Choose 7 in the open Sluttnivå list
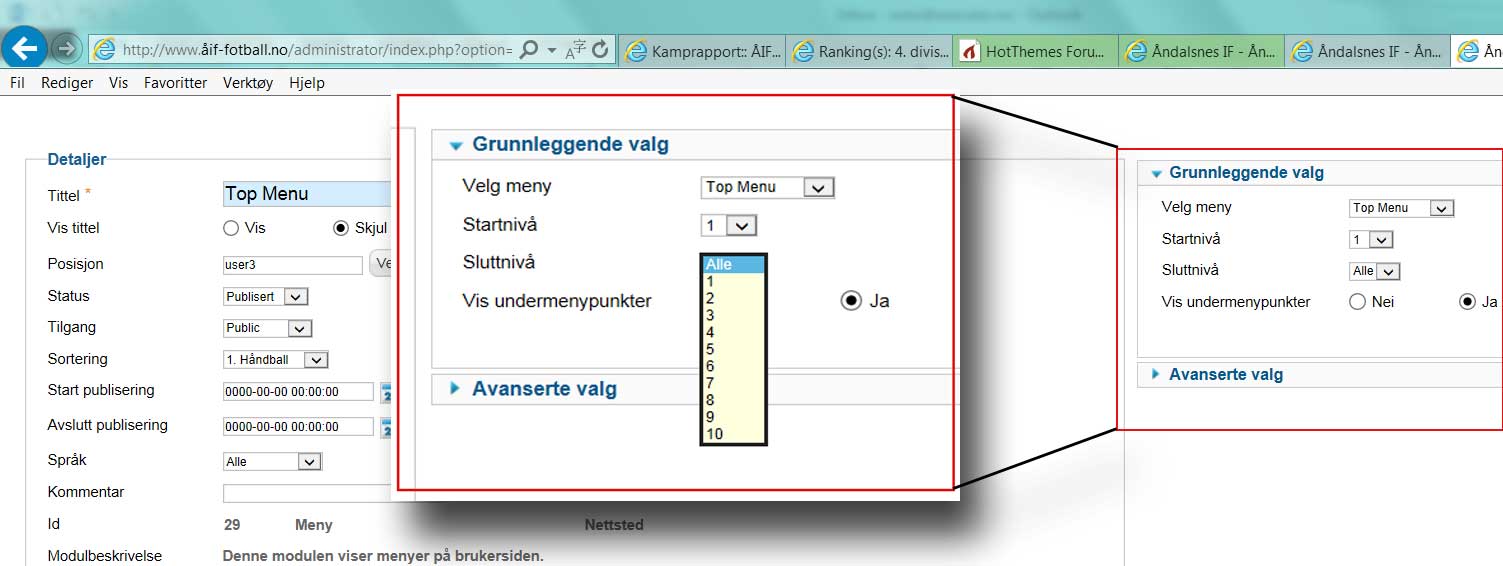This screenshot has height=566, width=1503. (734, 383)
